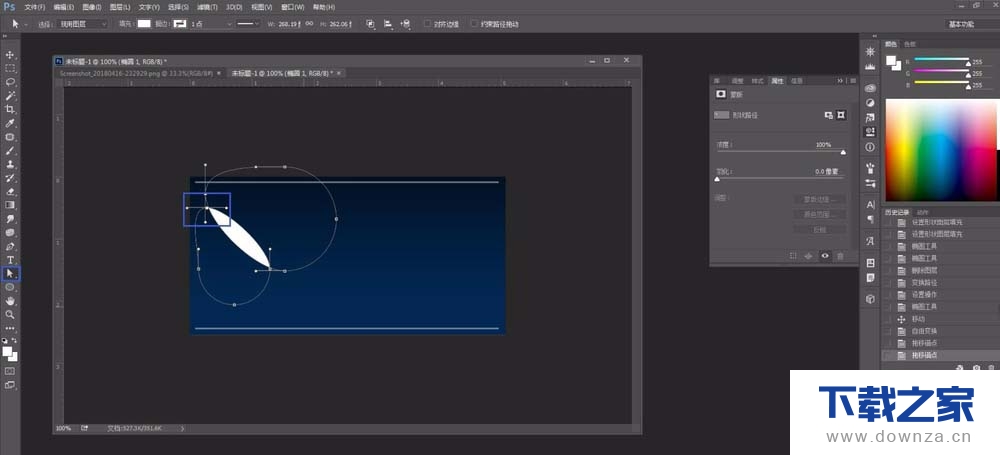The image size is (1000, 455).
Task: Select the Gradient tool
Action: pyautogui.click(x=10, y=205)
